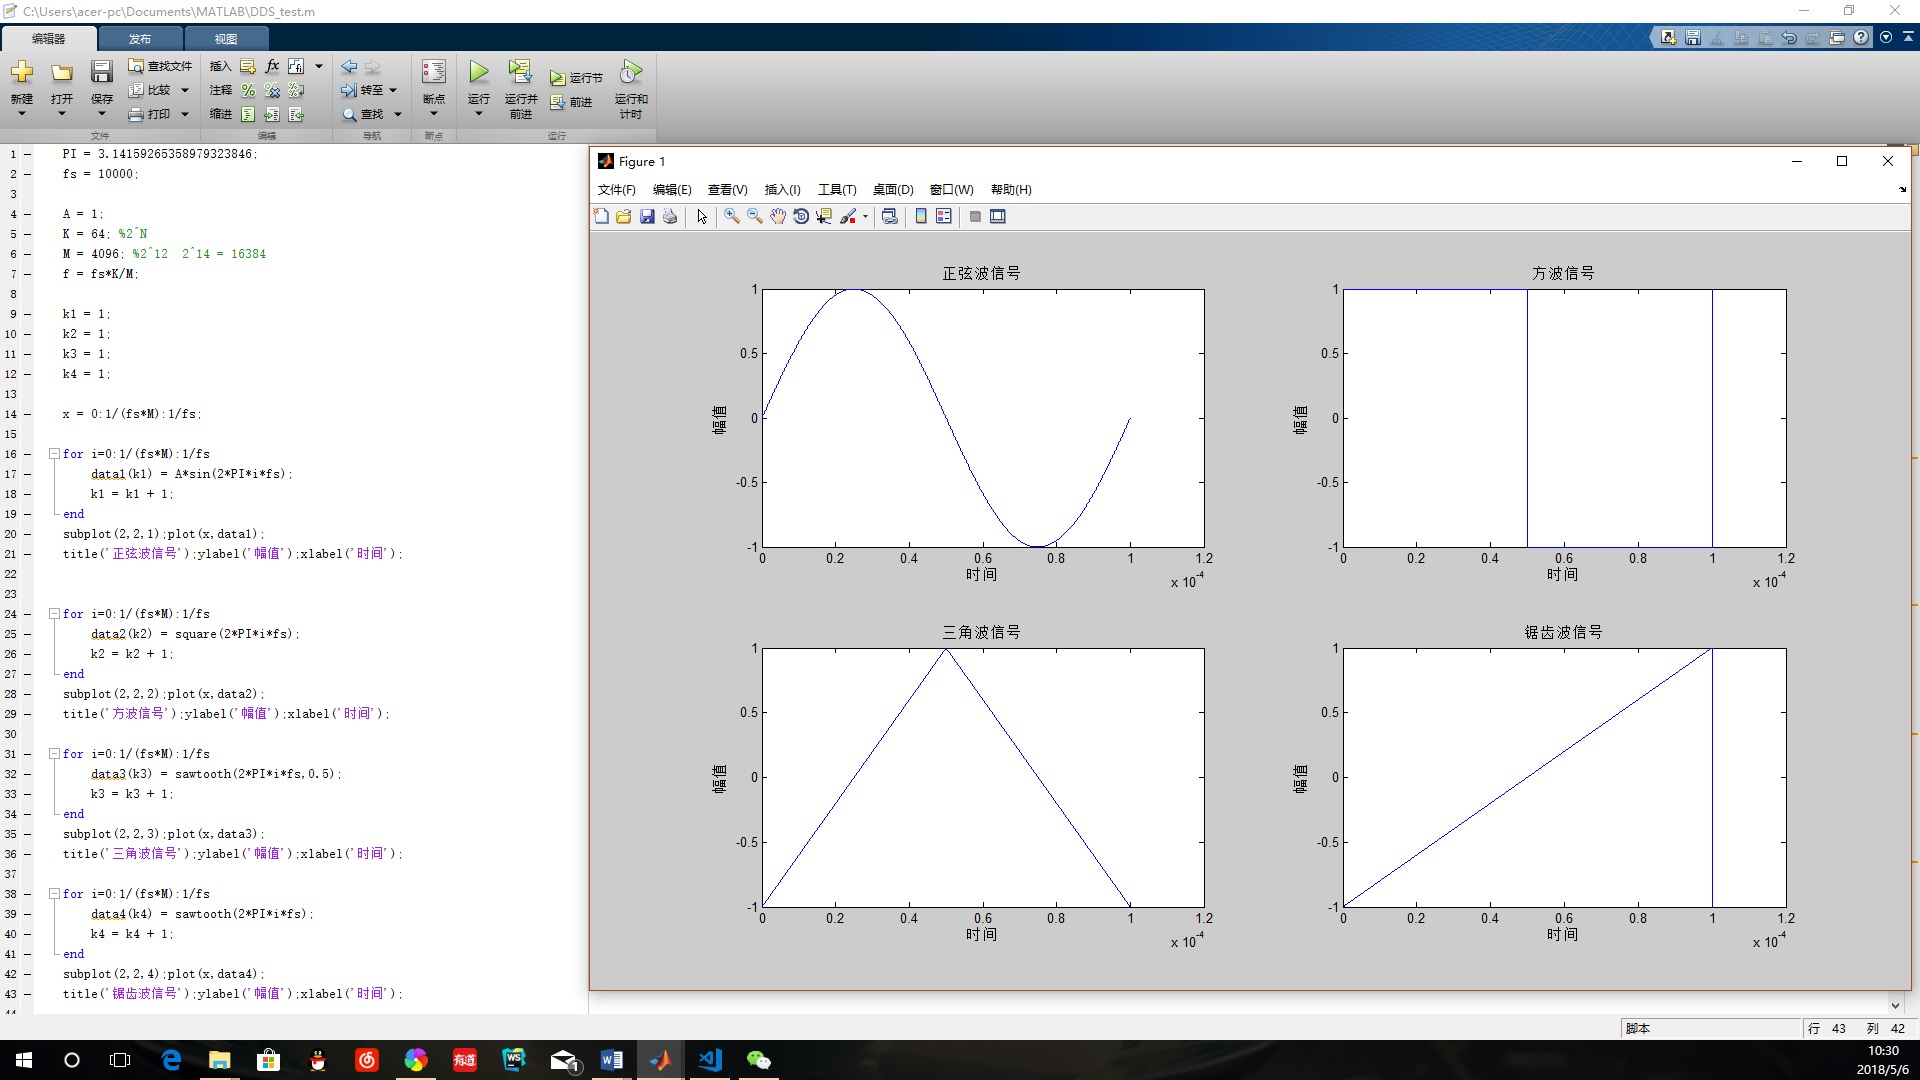Click the Data Cursor tool in the Figure toolbar
Screen dimensions: 1920x1080
click(823, 217)
